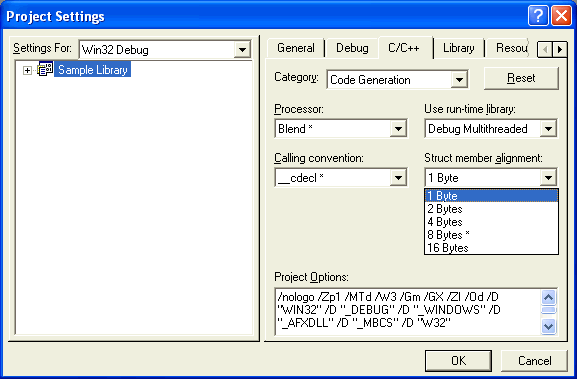Confirm settings with the OK button

pyautogui.click(x=458, y=361)
